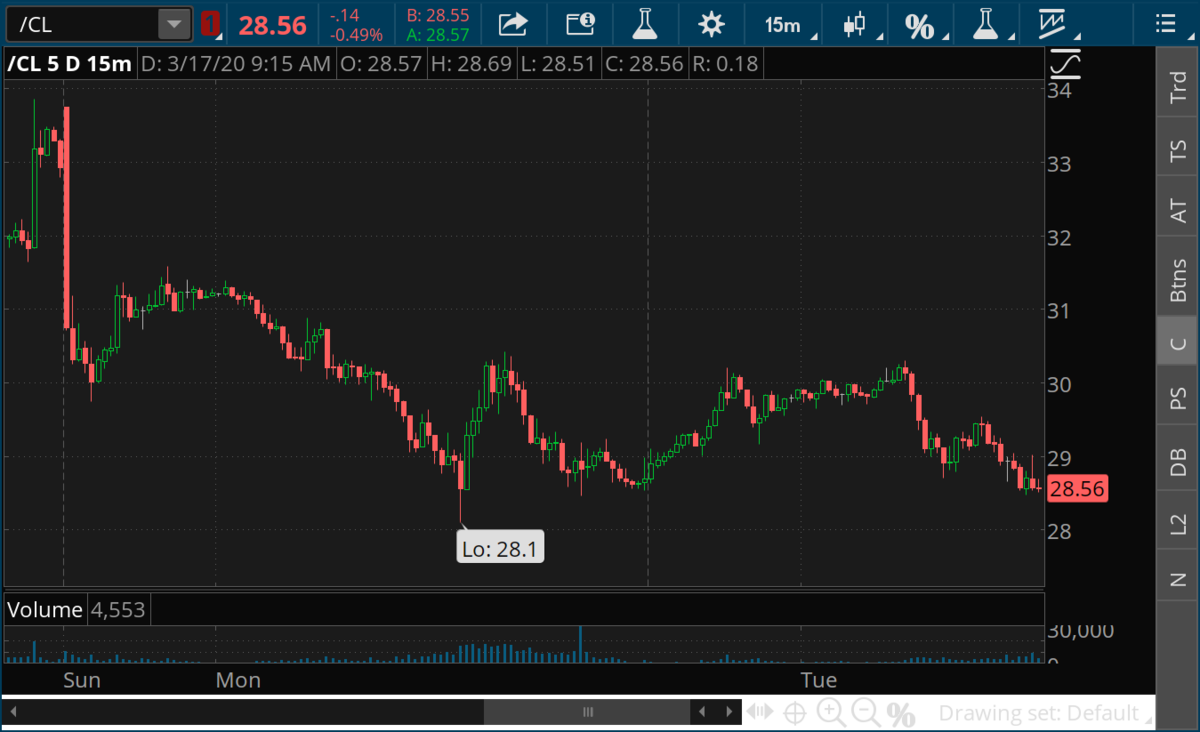Open the DB sidebar tab
The image size is (1200, 732).
click(x=1178, y=461)
